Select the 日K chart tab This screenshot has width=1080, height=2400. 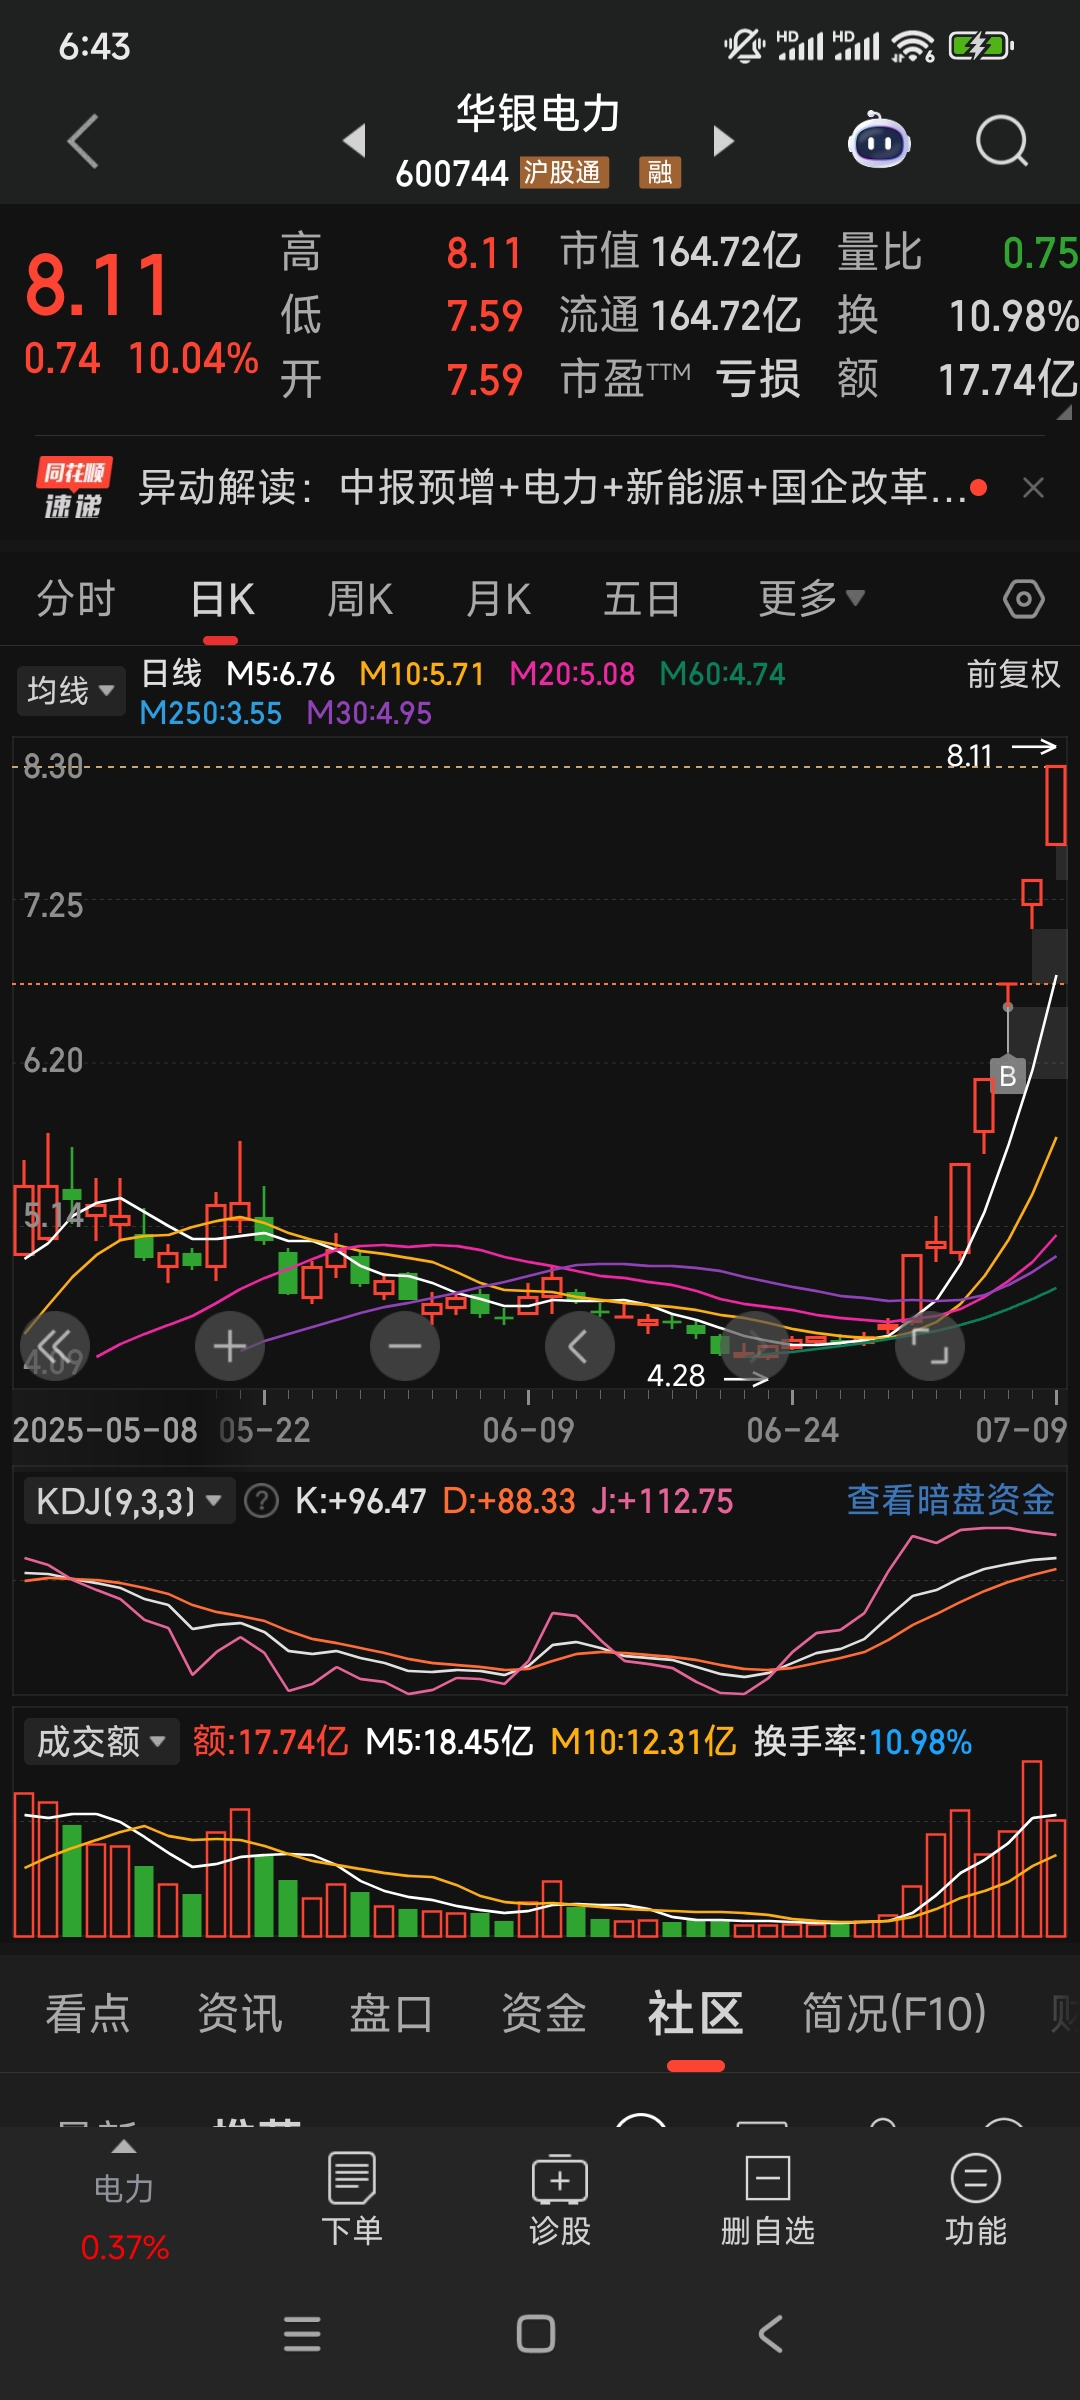pyautogui.click(x=222, y=599)
